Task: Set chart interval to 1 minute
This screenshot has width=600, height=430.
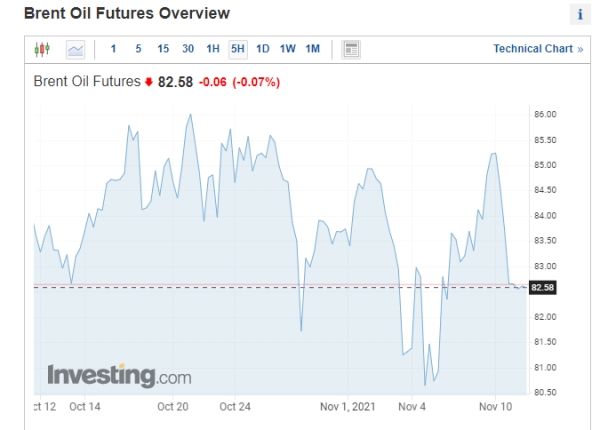Action: (113, 49)
